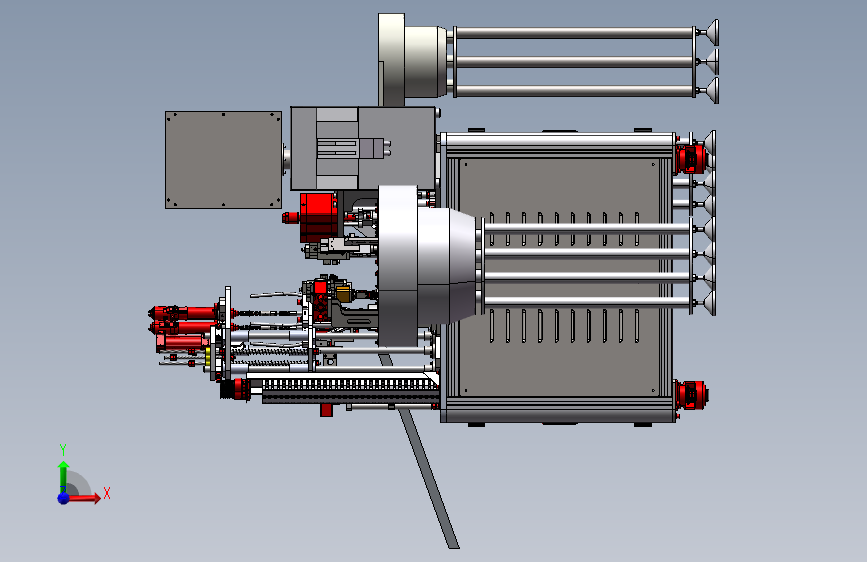Select the large silver cone-shaped drum in the center
This screenshot has height=562, width=867.
tap(427, 266)
